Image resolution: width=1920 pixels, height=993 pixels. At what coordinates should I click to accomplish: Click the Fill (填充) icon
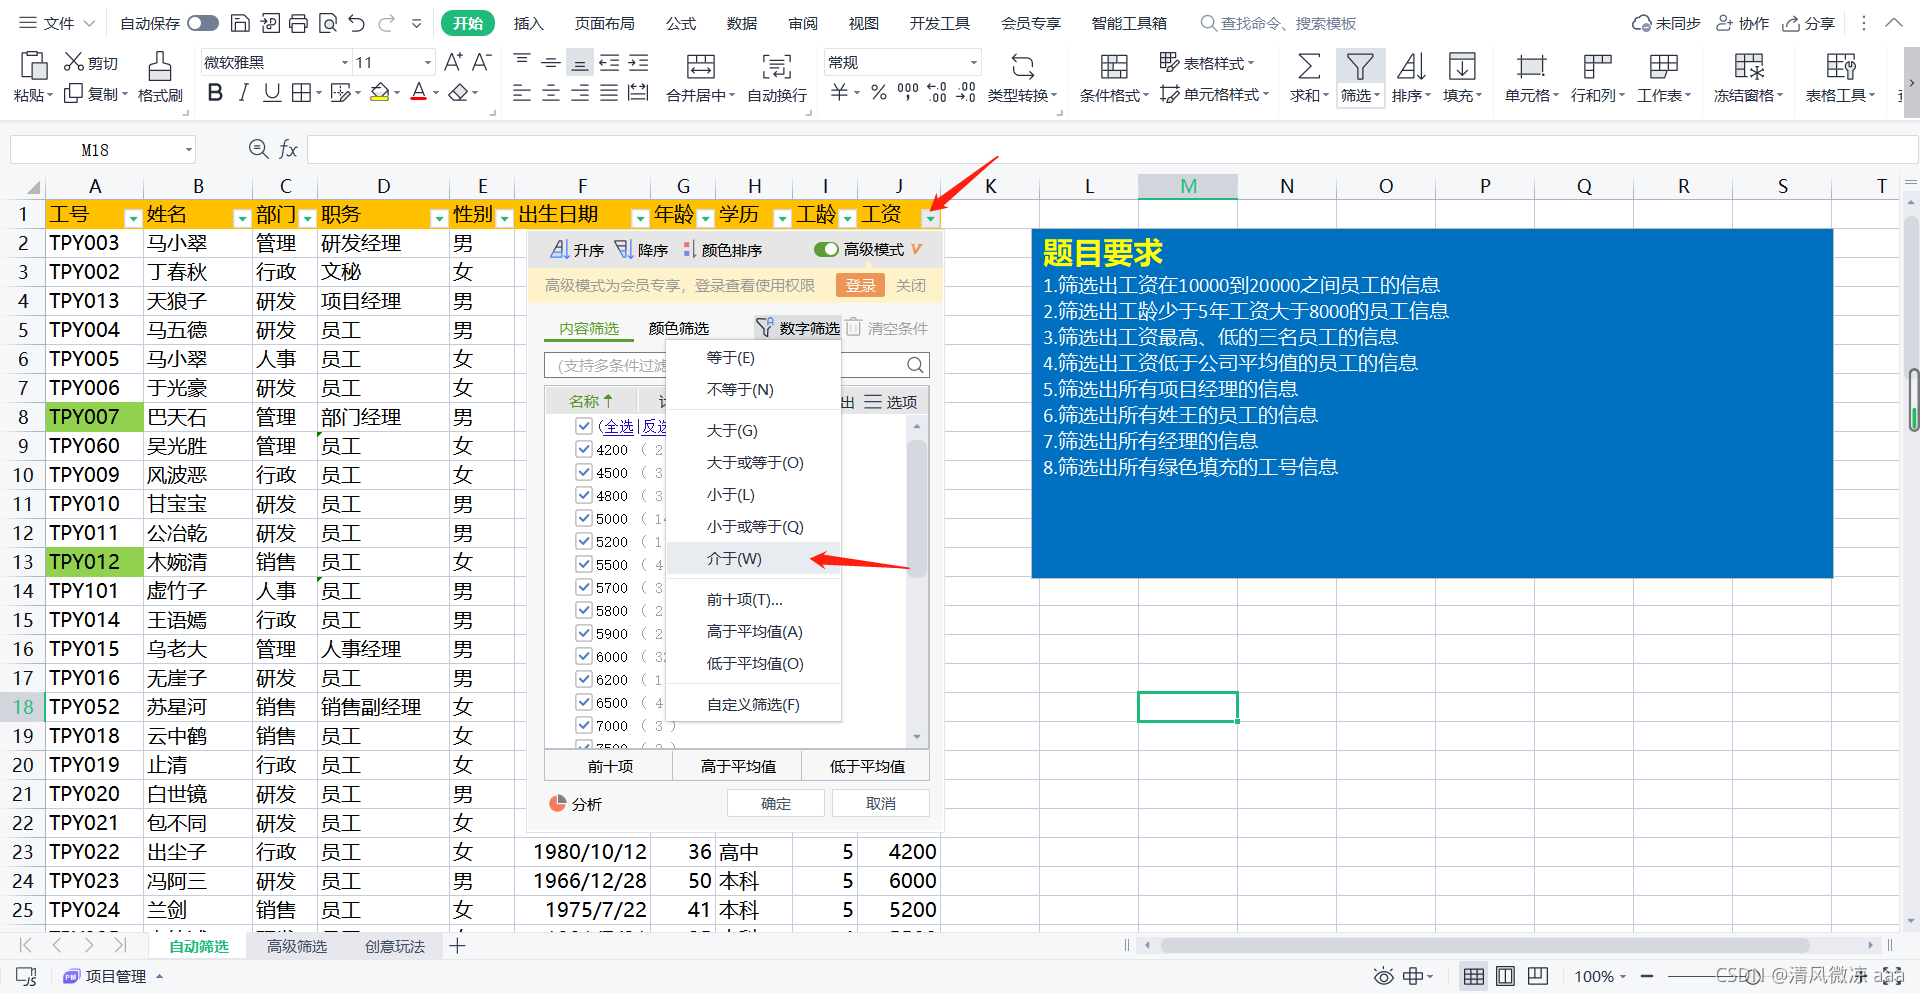[x=1462, y=66]
